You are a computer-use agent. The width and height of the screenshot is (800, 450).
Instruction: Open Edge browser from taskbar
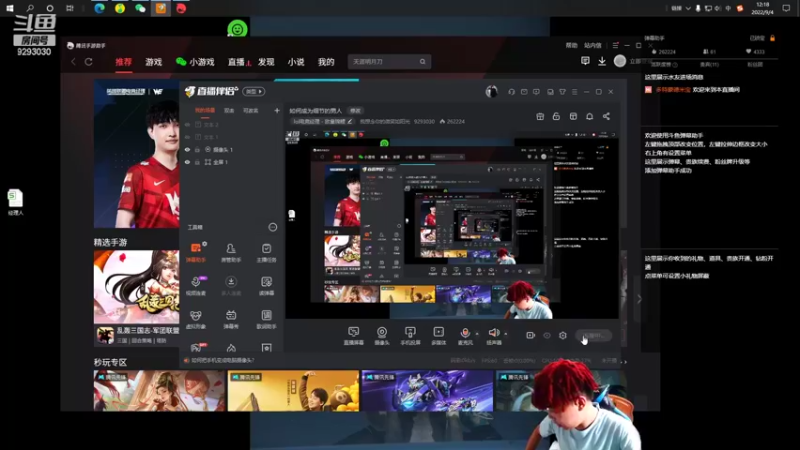coord(99,8)
